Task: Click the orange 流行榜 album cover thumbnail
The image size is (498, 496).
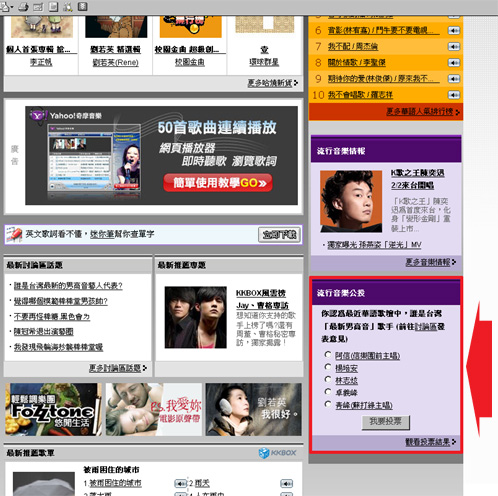Action: [x=190, y=26]
